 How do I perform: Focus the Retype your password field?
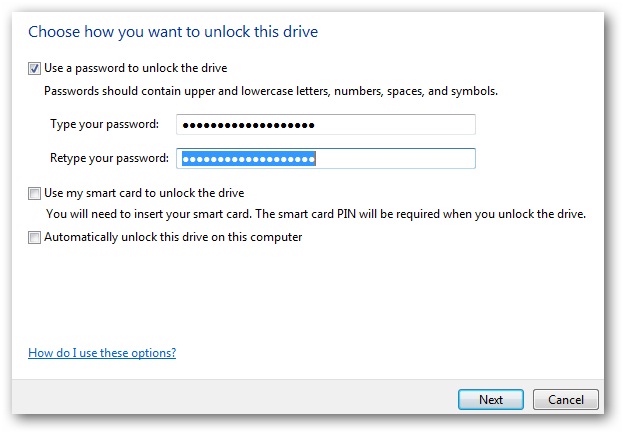(x=326, y=159)
